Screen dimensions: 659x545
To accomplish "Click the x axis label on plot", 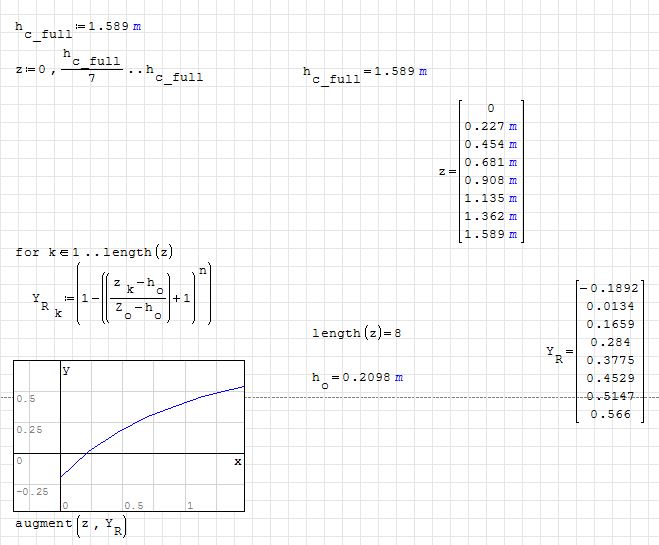I will (238, 461).
